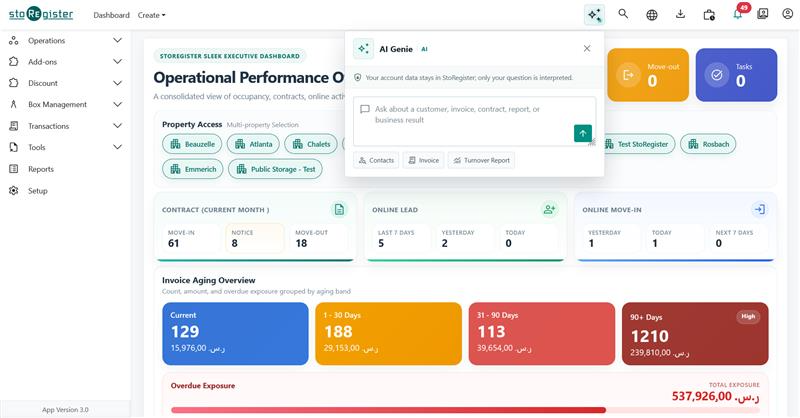The image size is (800, 418).
Task: Toggle the Test StoRegister property chip
Action: click(x=639, y=144)
